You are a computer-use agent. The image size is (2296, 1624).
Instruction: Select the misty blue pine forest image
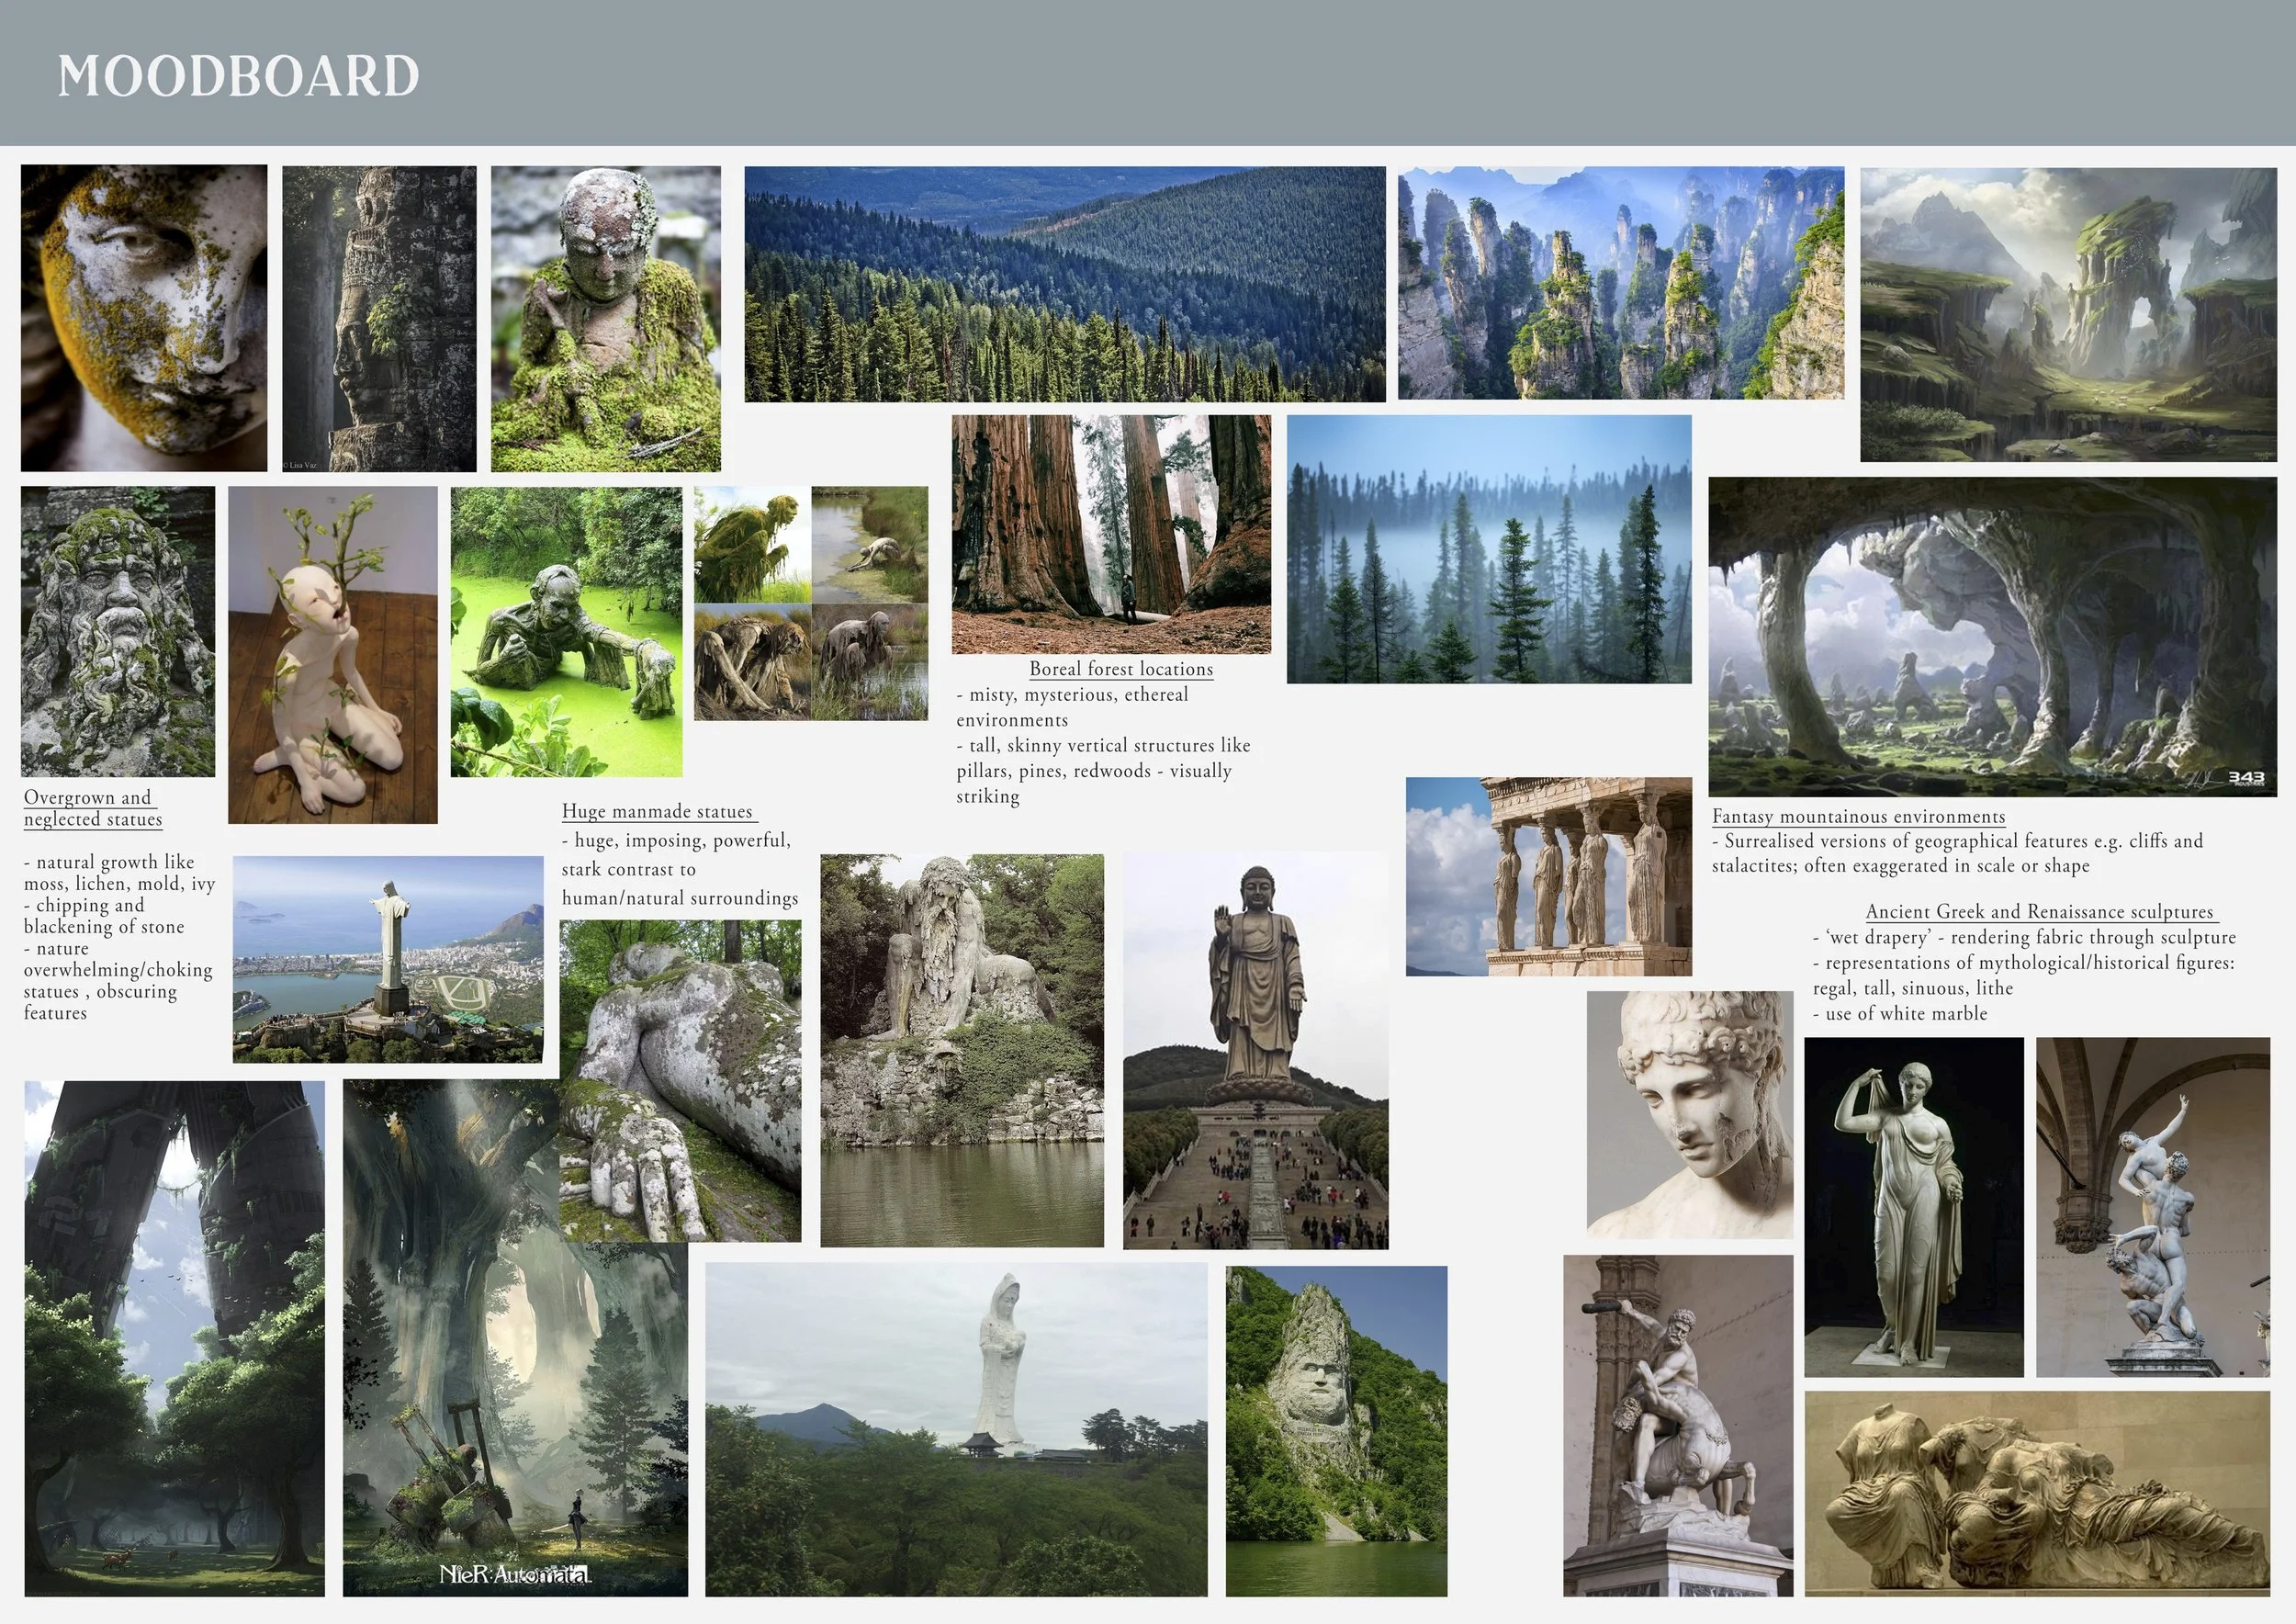click(x=1488, y=549)
